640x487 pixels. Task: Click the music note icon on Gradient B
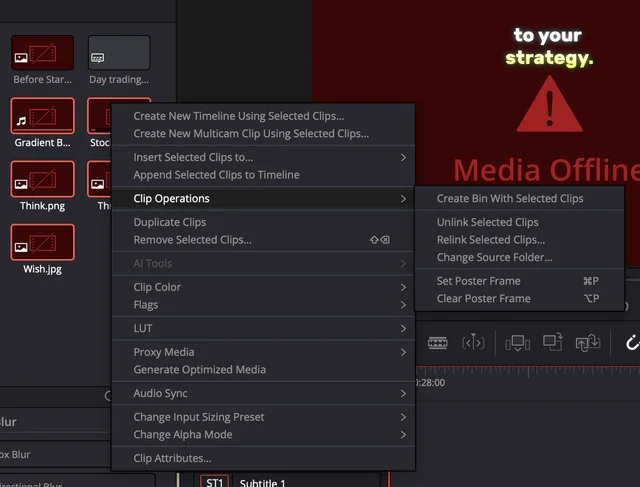pos(21,121)
